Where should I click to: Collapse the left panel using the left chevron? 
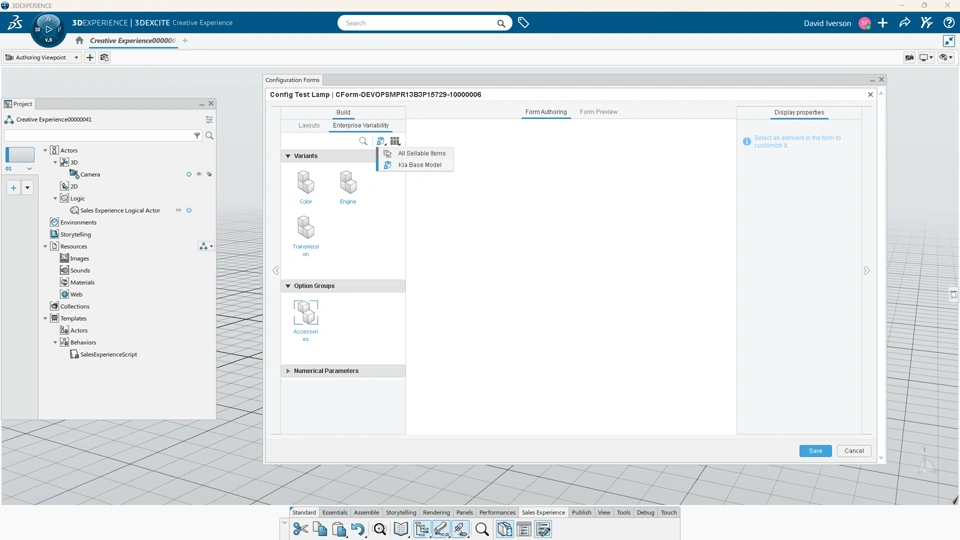[276, 271]
